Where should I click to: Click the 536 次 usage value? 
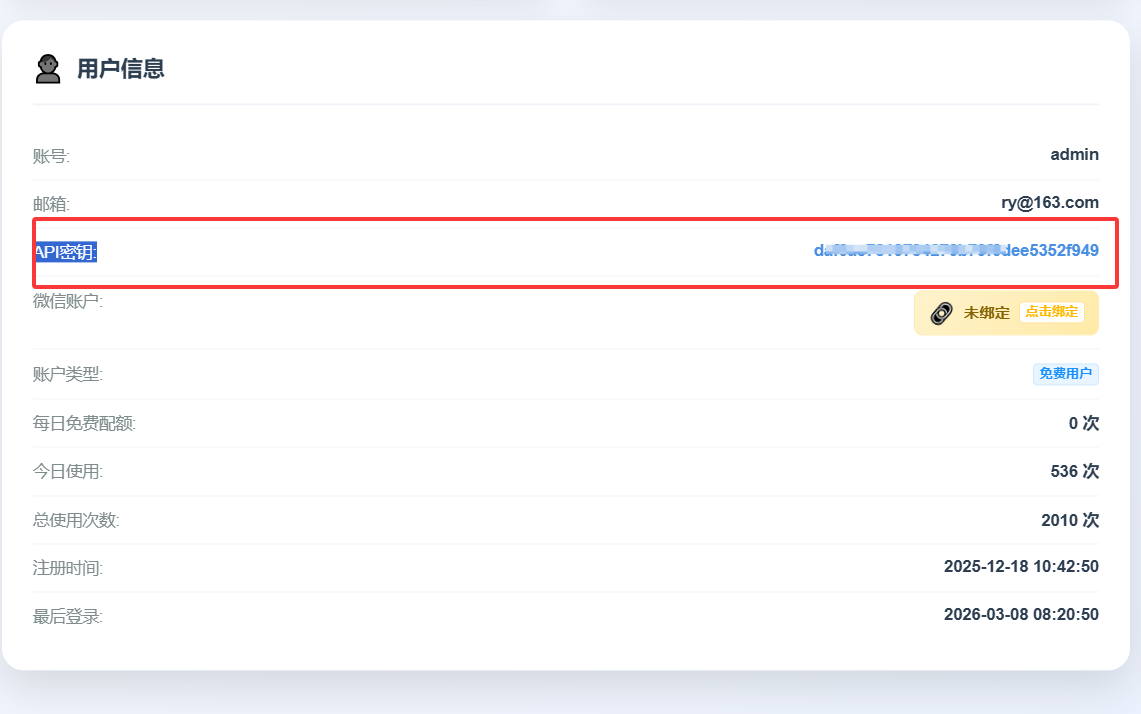click(x=1074, y=471)
